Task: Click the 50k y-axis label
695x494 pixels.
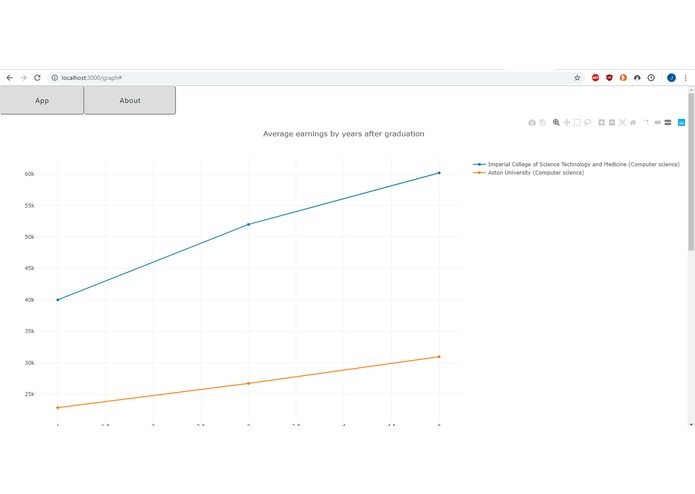Action: click(29, 237)
